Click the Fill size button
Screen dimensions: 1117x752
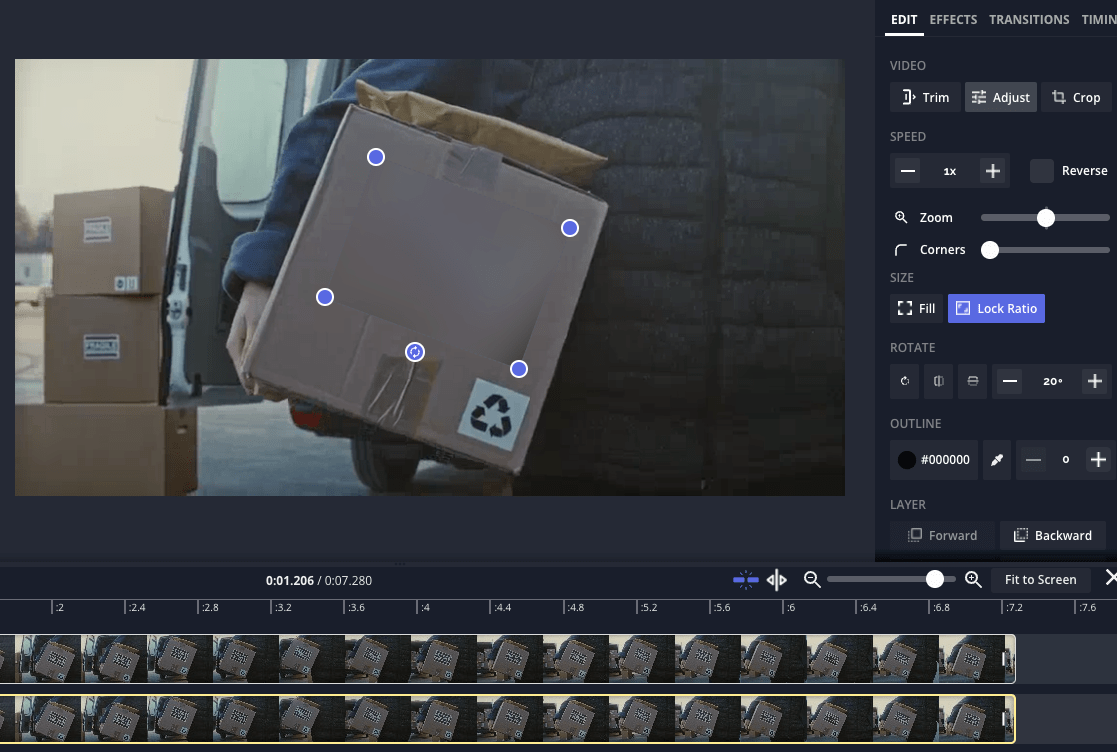[916, 308]
